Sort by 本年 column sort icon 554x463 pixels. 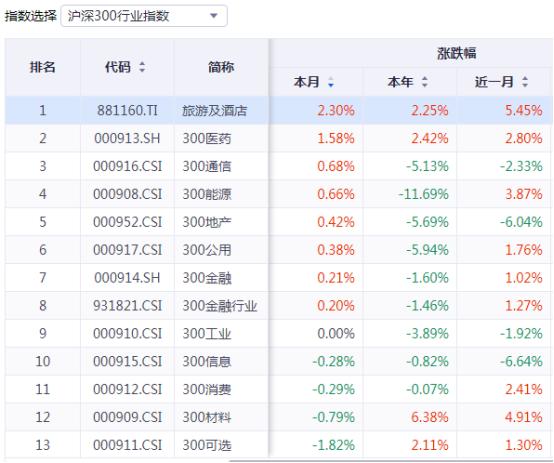(425, 82)
